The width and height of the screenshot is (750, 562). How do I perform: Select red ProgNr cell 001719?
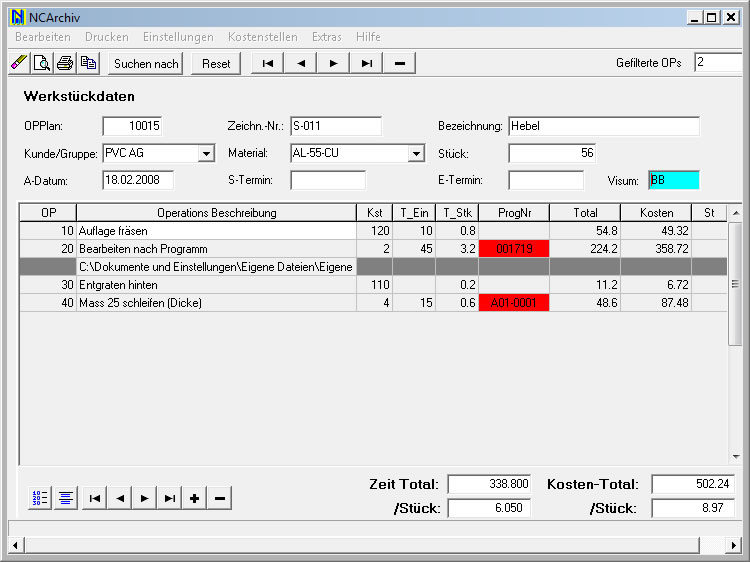[x=513, y=249]
